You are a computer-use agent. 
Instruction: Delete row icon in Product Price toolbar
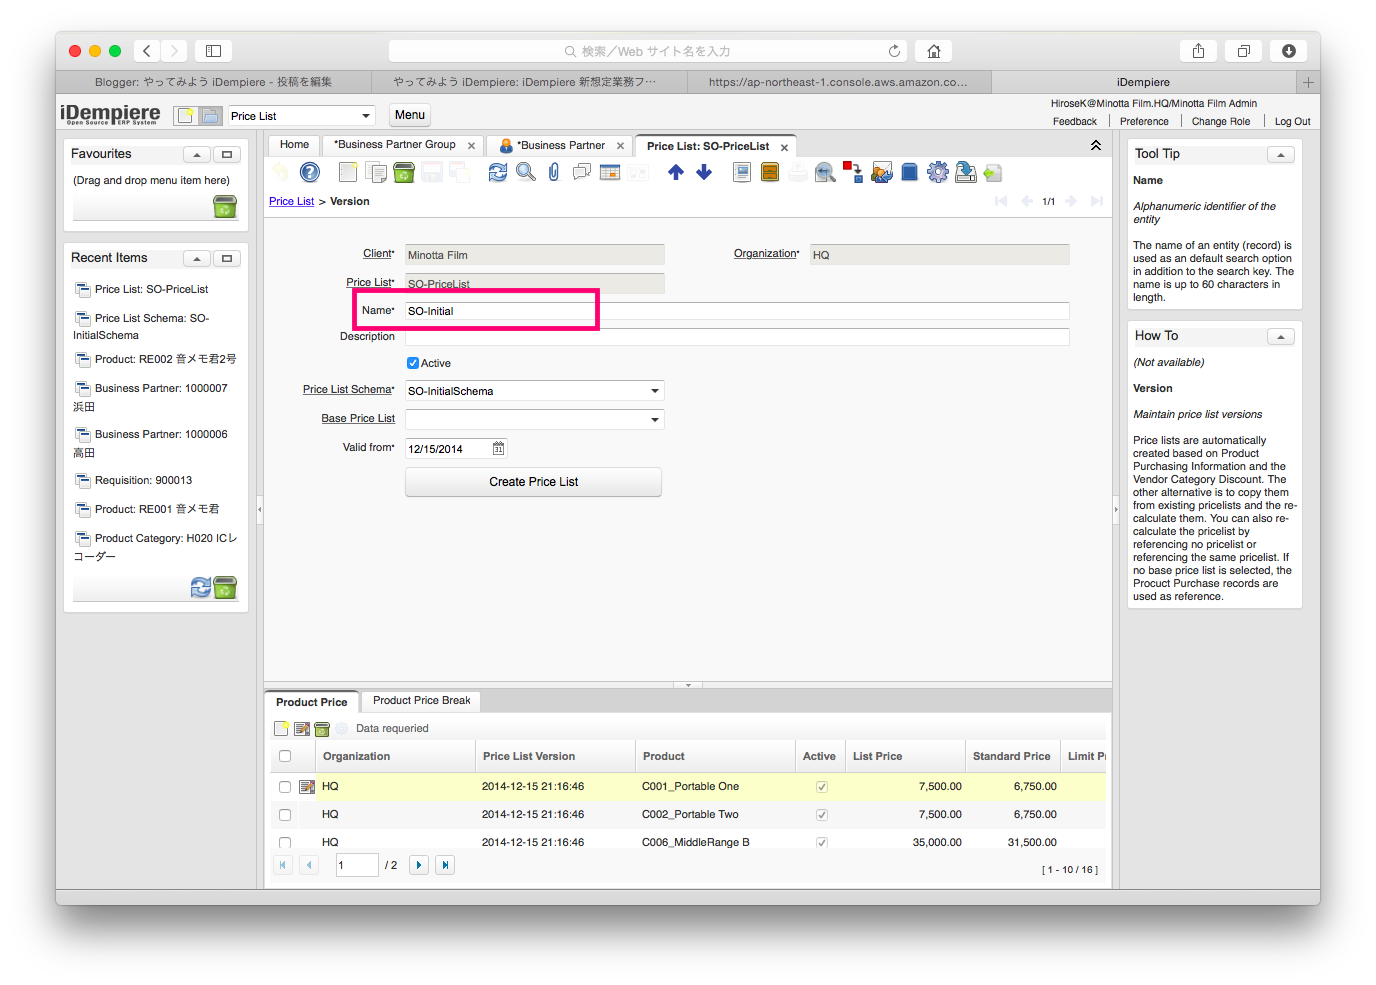point(322,729)
